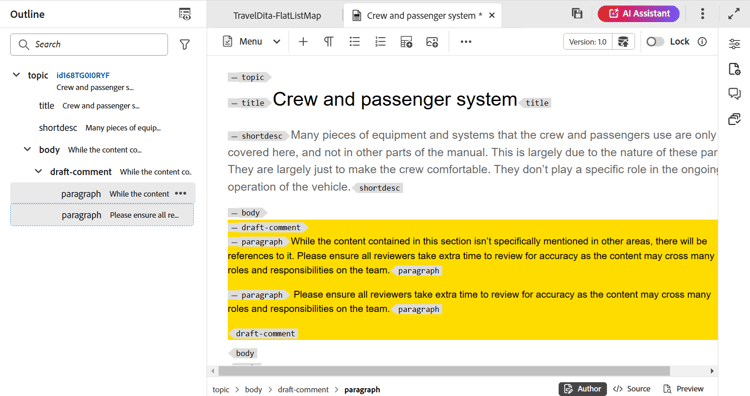Image resolution: width=750 pixels, height=396 pixels.
Task: Collapse the draft-comment node in Outline
Action: click(x=38, y=171)
